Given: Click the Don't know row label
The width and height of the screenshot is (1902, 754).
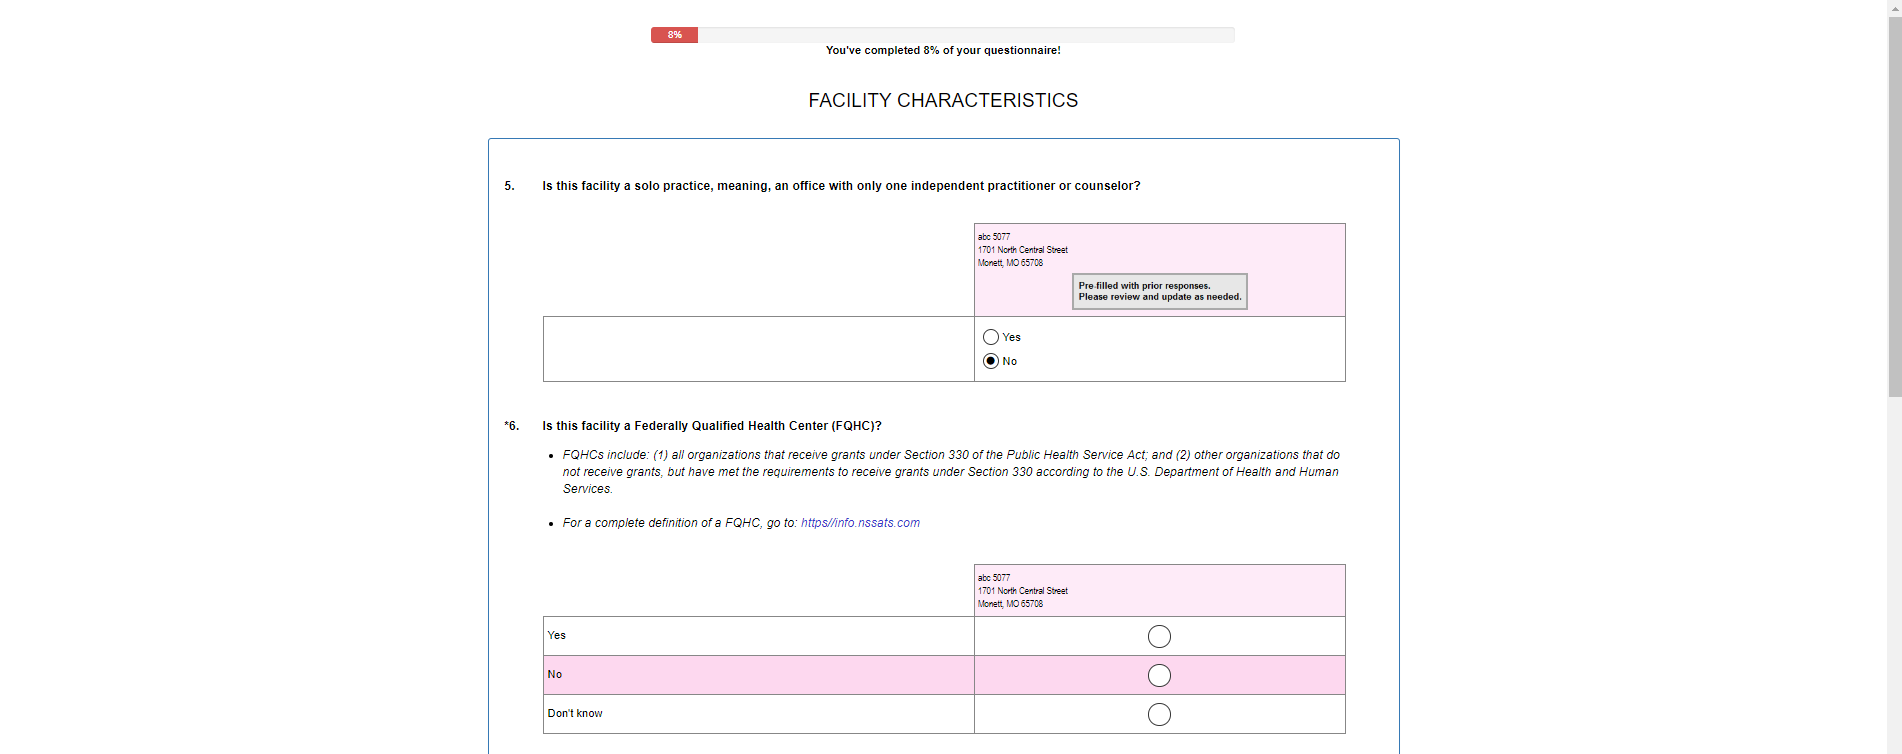Looking at the screenshot, I should [x=575, y=713].
